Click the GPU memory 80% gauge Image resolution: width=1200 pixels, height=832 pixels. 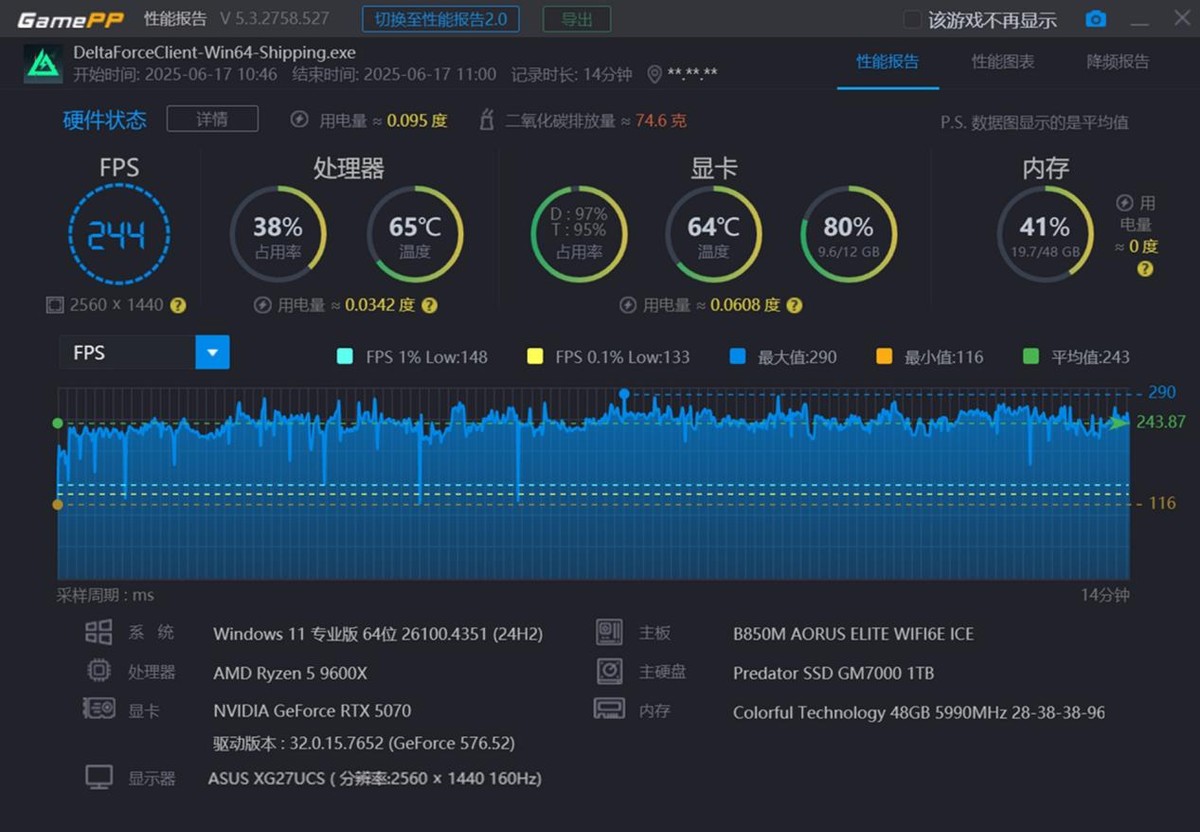tap(848, 235)
